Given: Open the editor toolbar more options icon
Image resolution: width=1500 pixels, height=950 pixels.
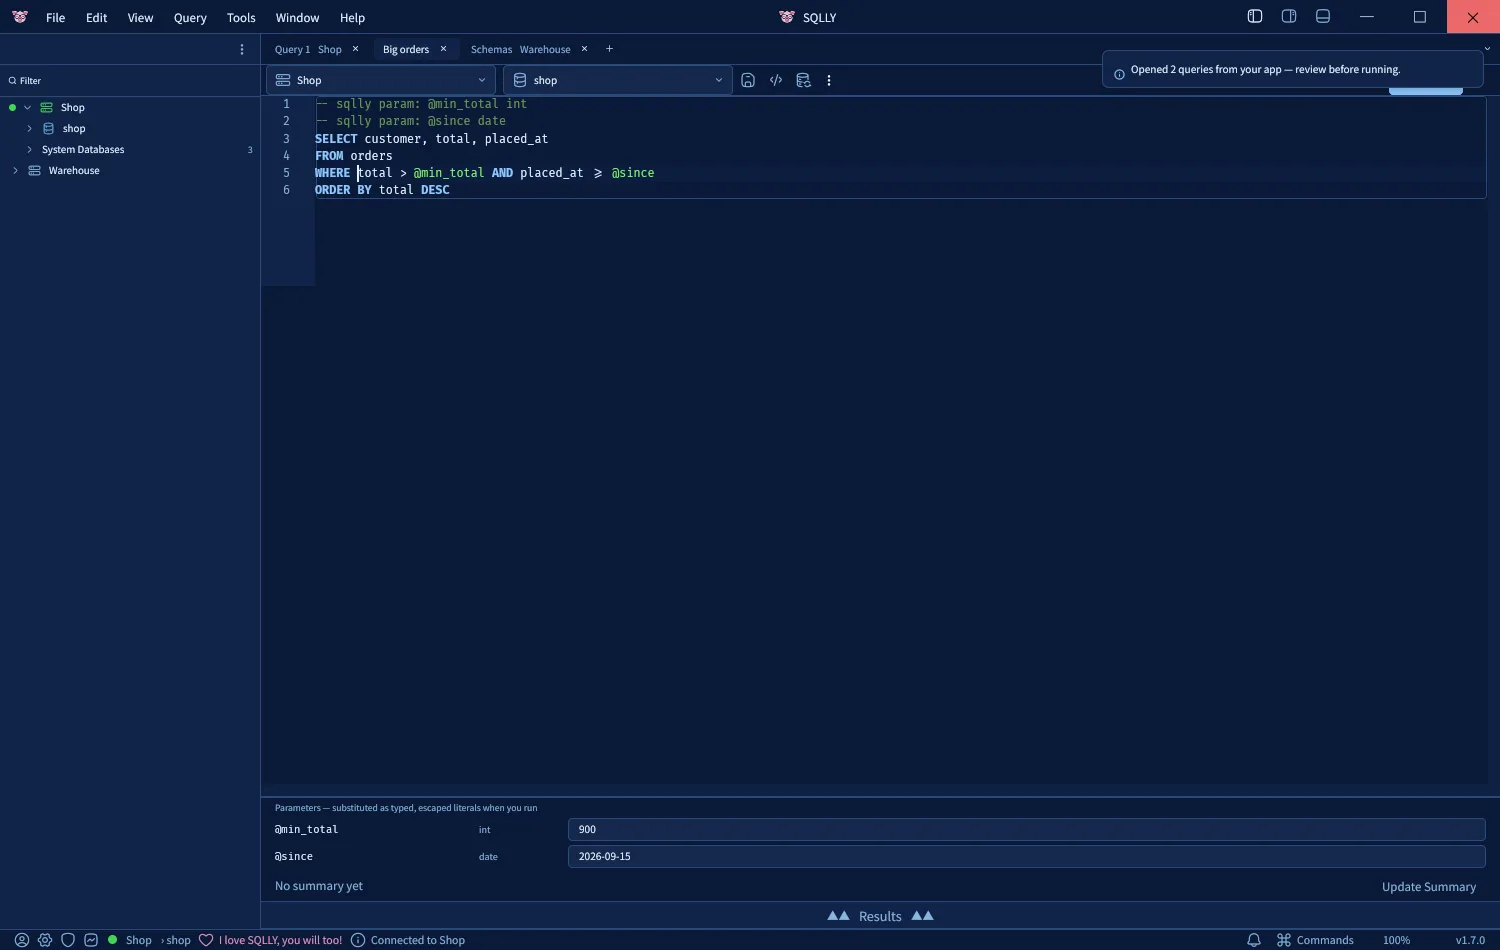Looking at the screenshot, I should pos(829,80).
